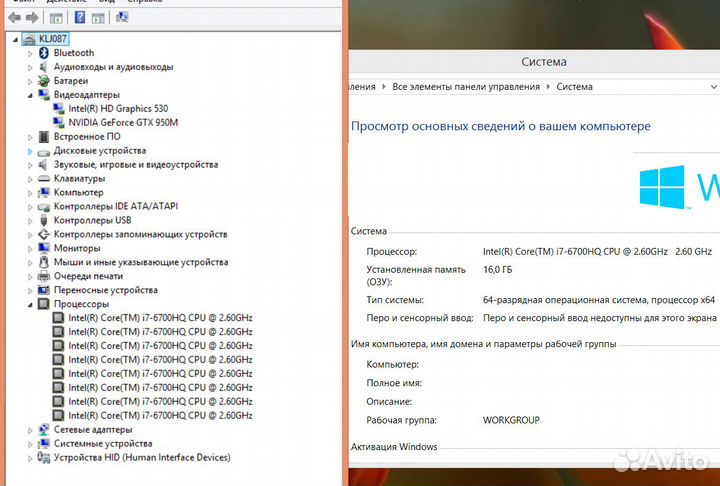Expand the Компьютер category
720x486 pixels.
pyautogui.click(x=30, y=193)
